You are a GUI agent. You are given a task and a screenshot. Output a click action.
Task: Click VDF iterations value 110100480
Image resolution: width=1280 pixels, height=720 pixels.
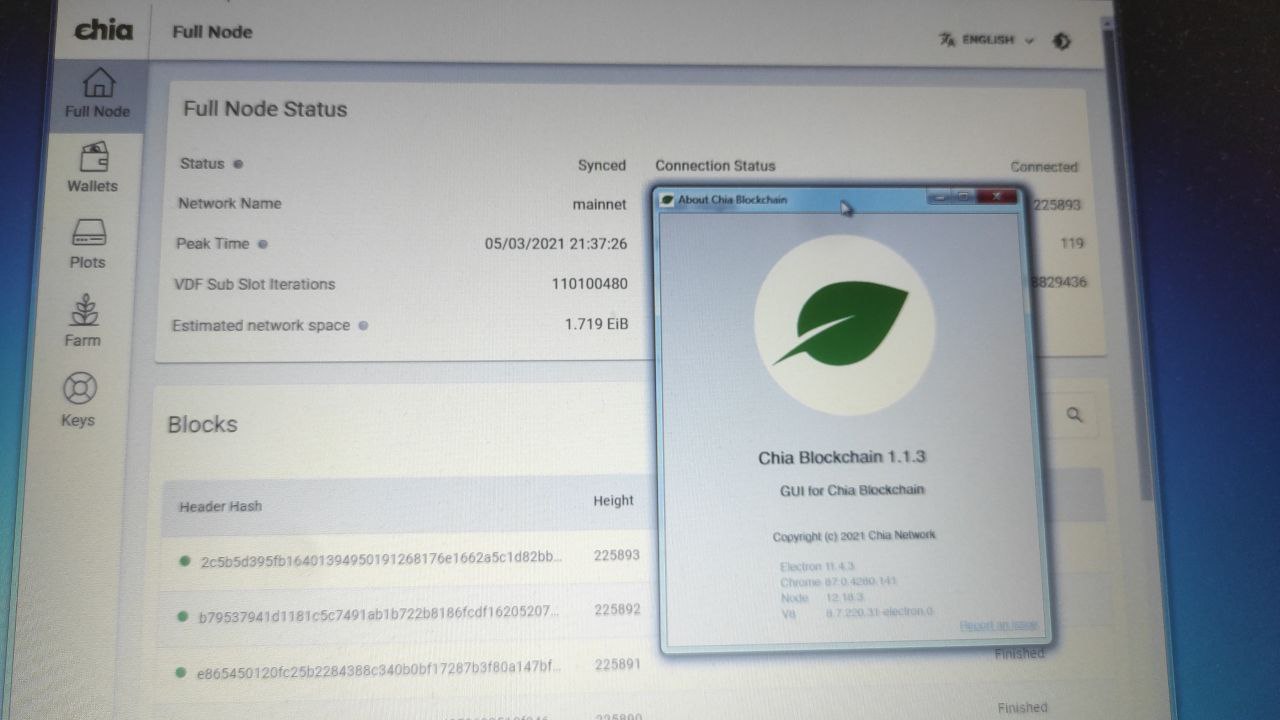[590, 284]
